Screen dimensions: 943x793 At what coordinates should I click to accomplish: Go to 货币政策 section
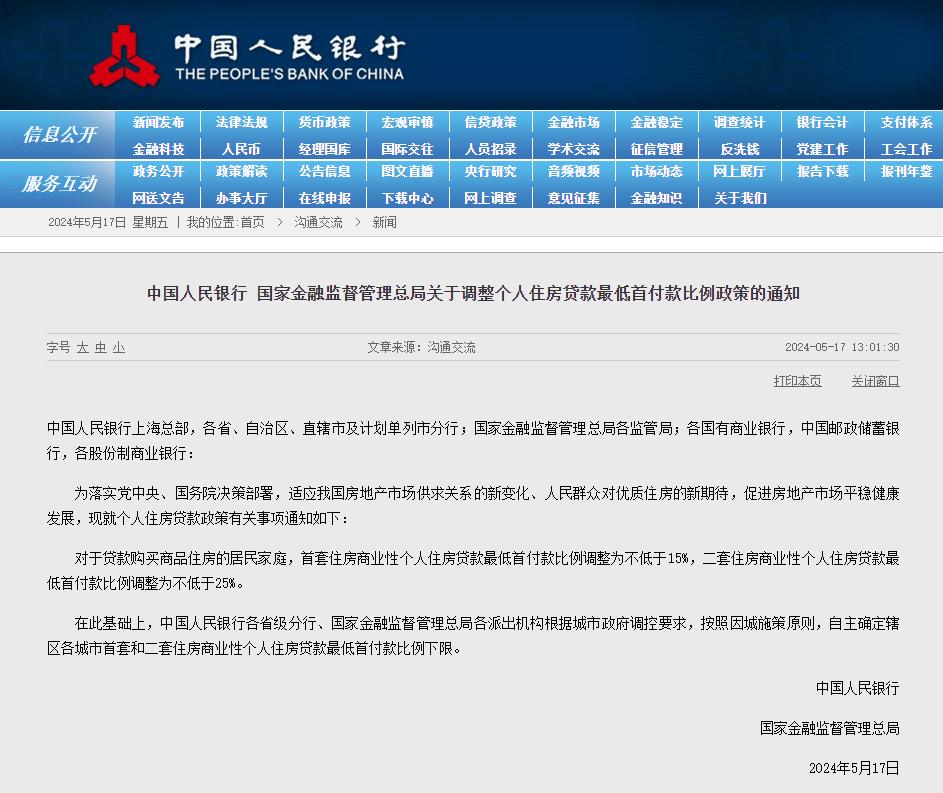(x=324, y=122)
